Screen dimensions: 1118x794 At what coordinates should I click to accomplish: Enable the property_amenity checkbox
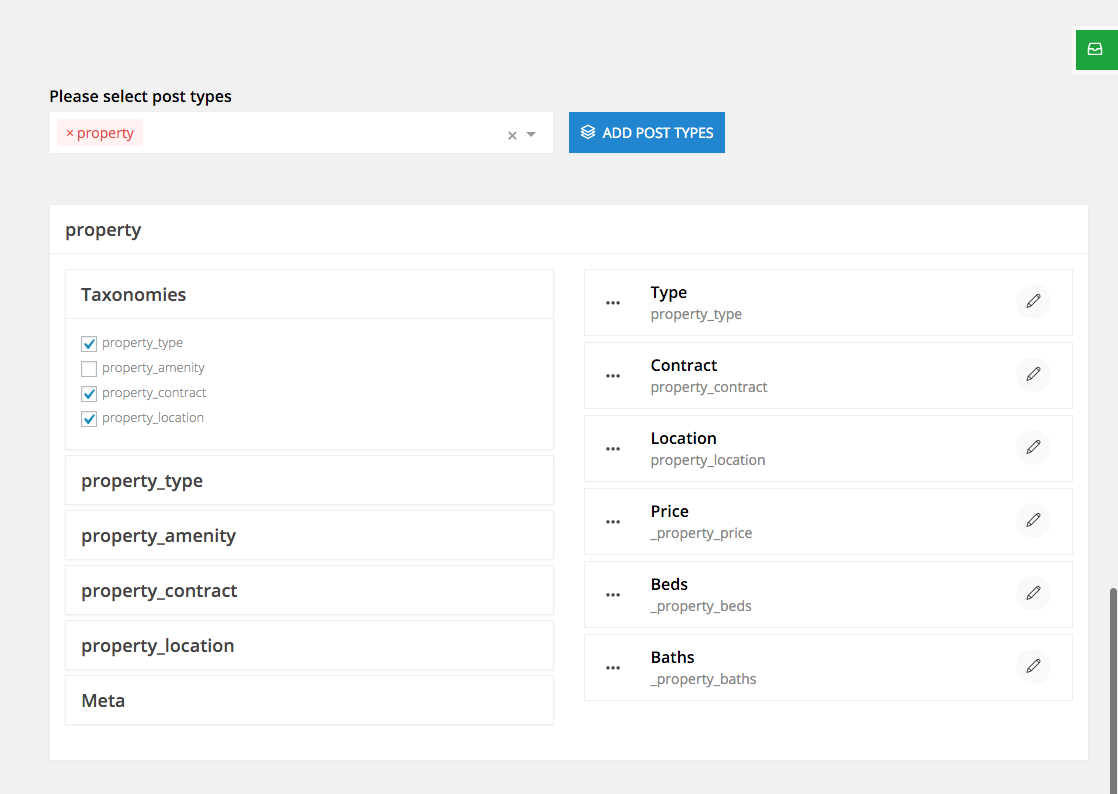point(89,368)
